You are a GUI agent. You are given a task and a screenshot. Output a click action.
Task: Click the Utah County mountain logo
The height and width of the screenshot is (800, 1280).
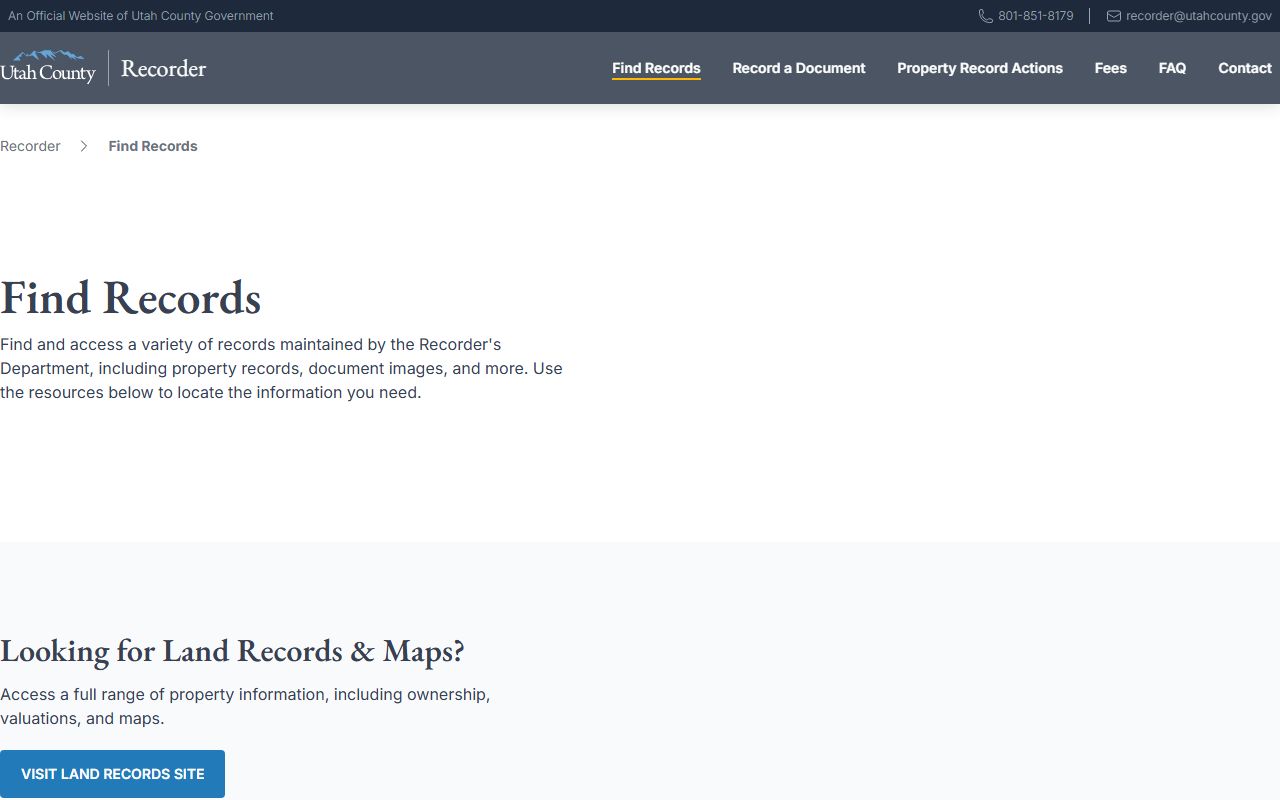[x=48, y=67]
